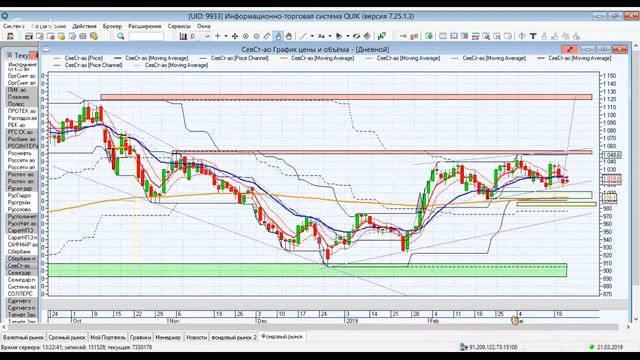Switch to the Срочный рынок tab

67,338
